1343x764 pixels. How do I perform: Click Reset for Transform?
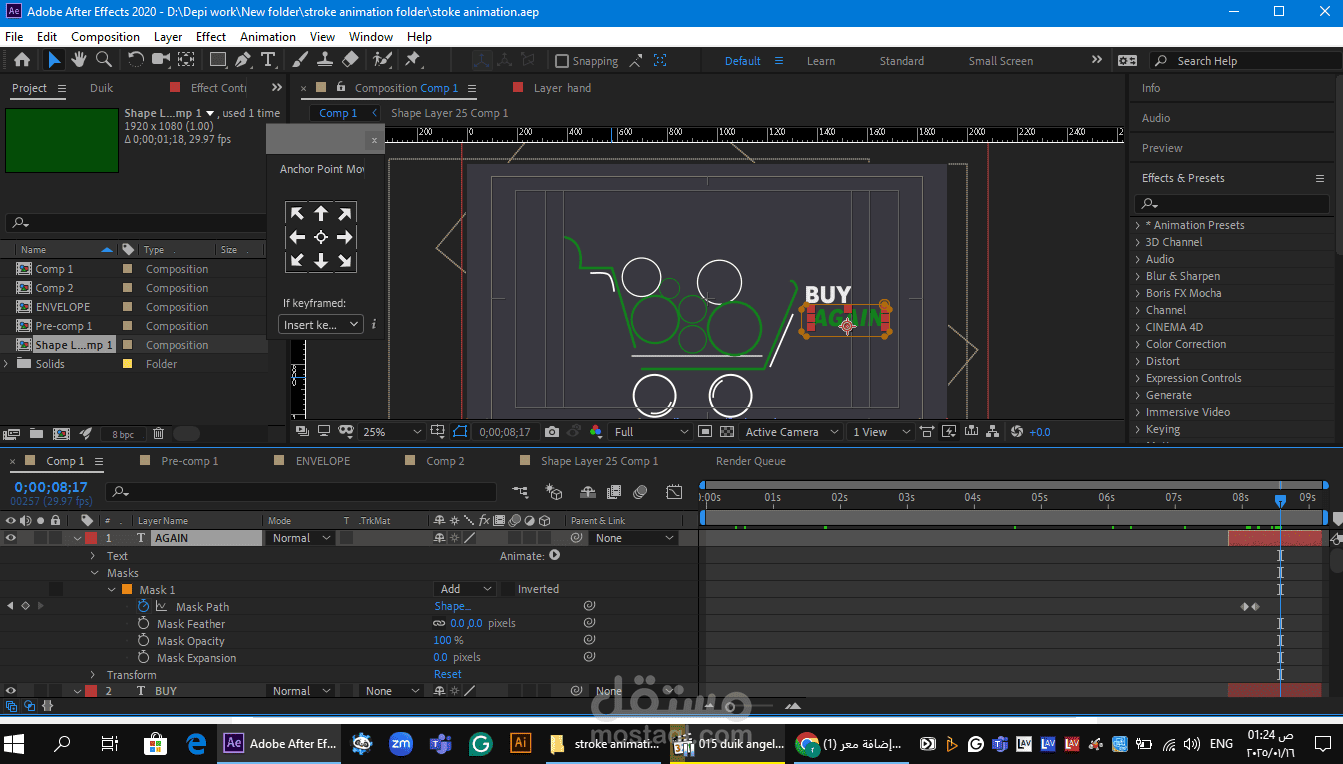(x=447, y=674)
